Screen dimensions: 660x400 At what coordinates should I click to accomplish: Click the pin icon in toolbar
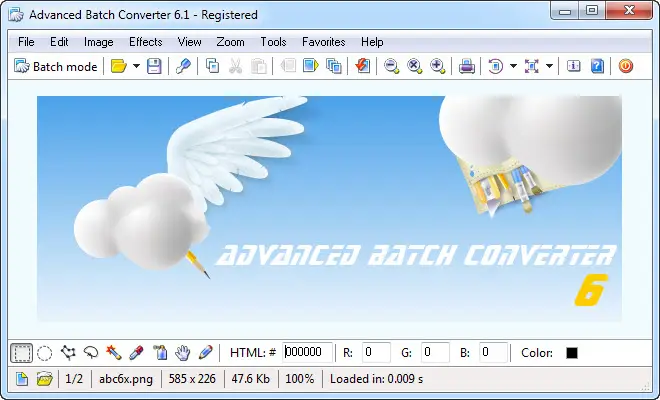183,66
